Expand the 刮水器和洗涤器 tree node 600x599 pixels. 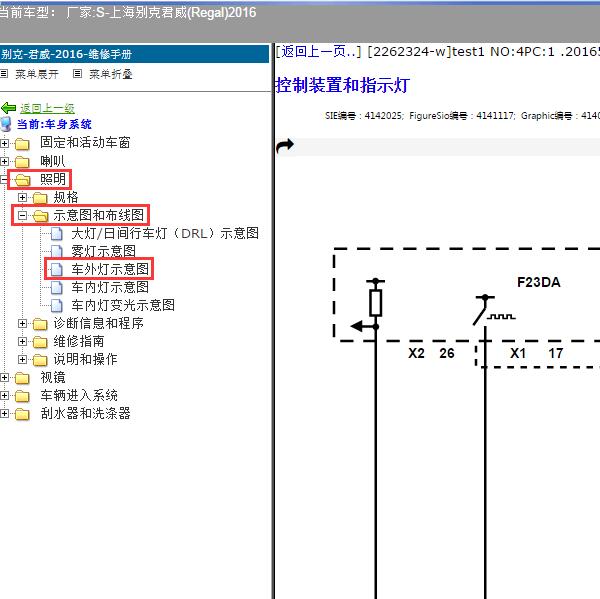[5, 414]
